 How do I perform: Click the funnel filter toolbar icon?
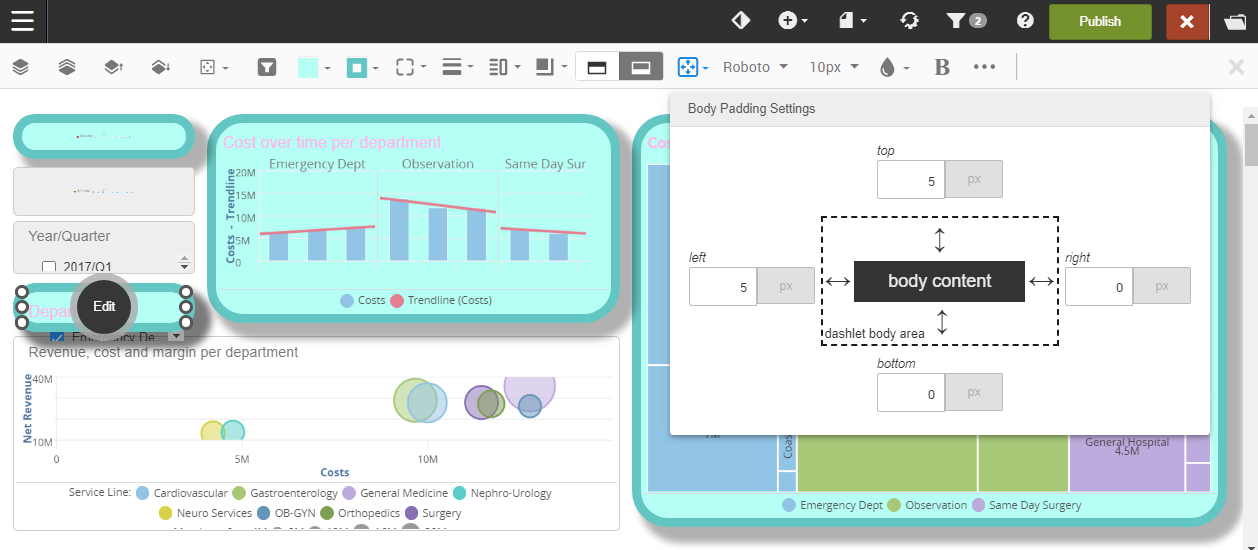pos(267,67)
